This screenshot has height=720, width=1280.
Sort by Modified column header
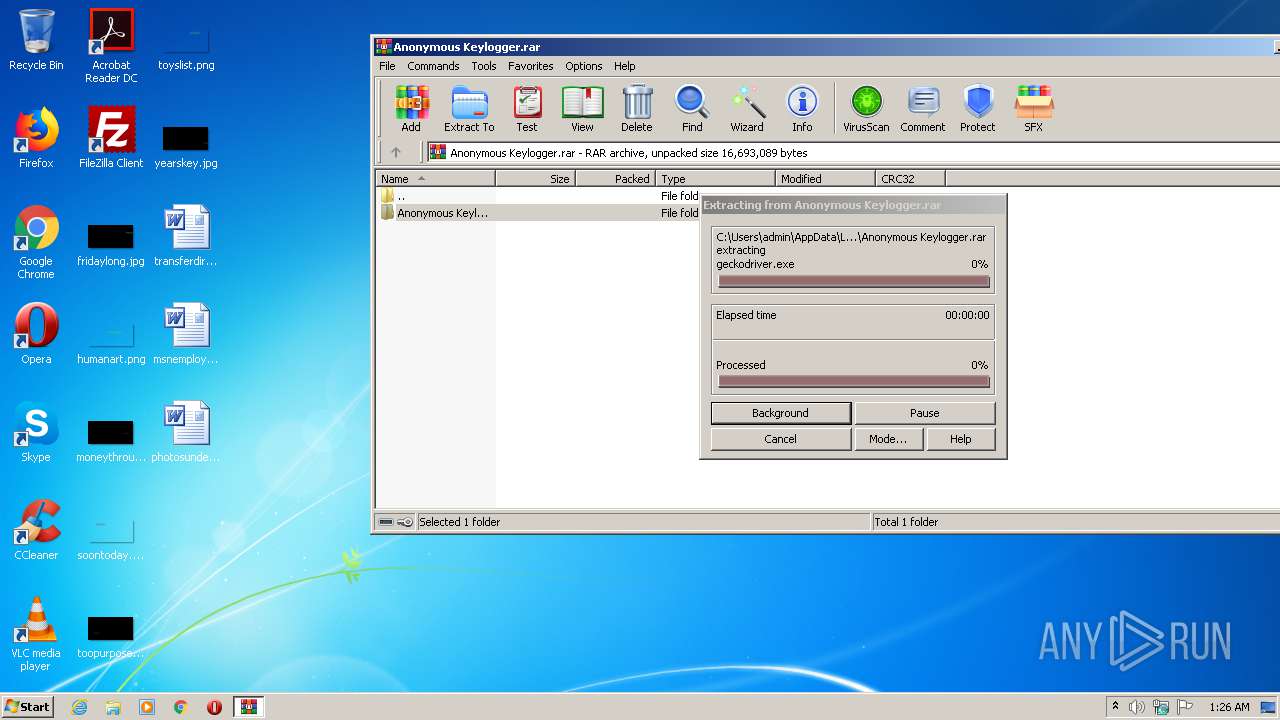[825, 179]
